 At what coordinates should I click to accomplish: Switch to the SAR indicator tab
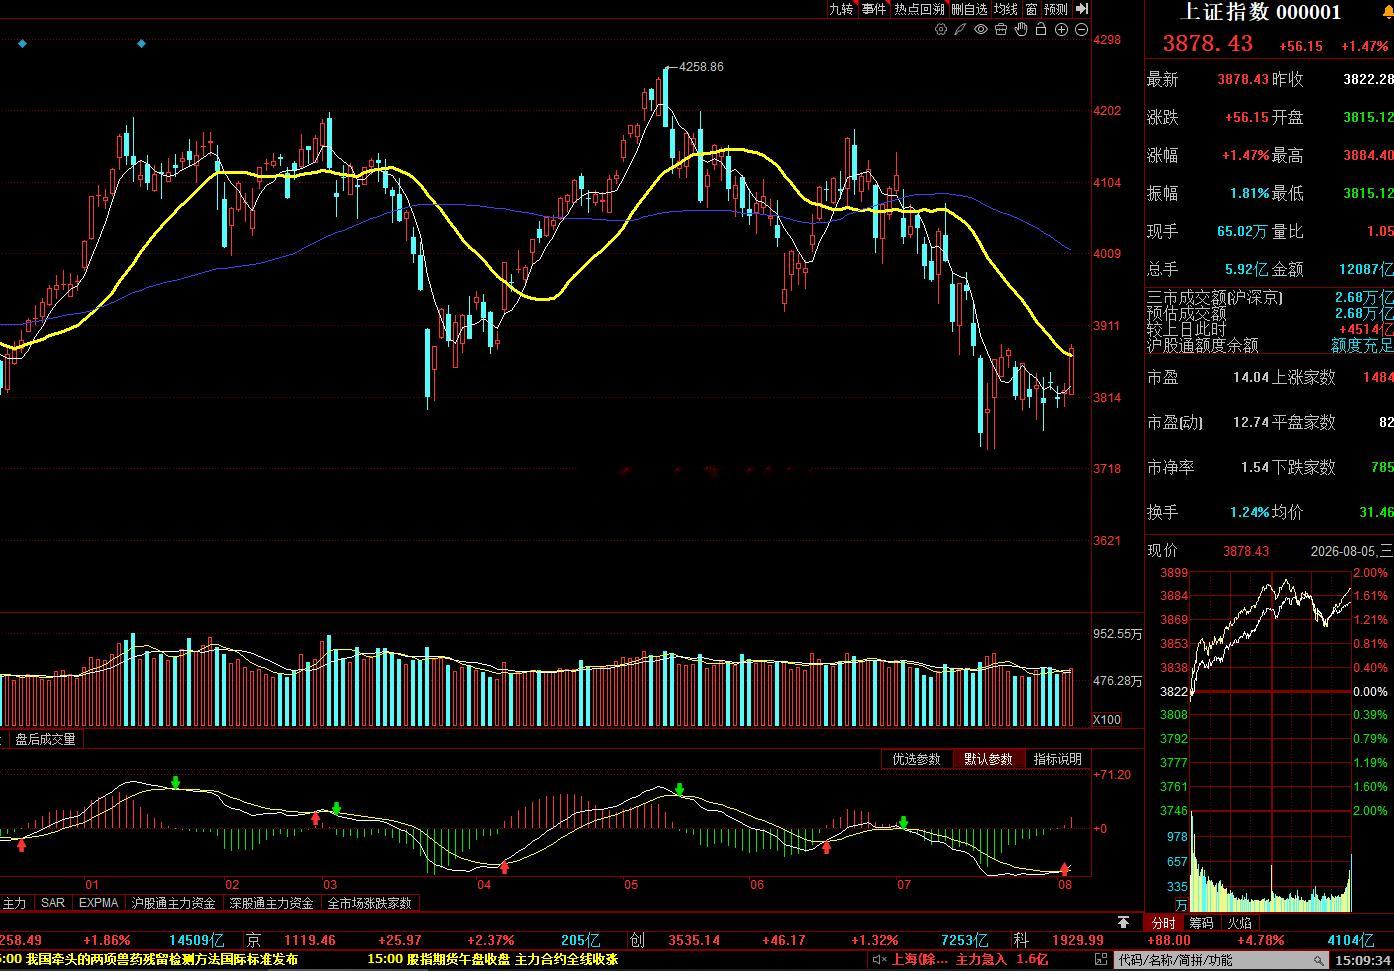point(53,903)
